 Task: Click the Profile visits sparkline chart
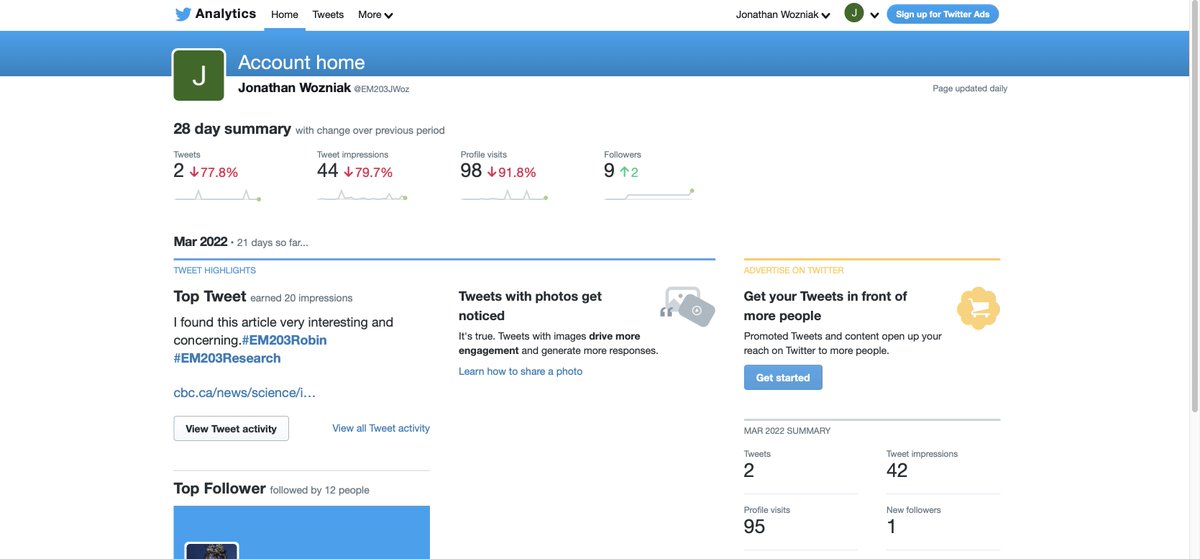tap(505, 195)
